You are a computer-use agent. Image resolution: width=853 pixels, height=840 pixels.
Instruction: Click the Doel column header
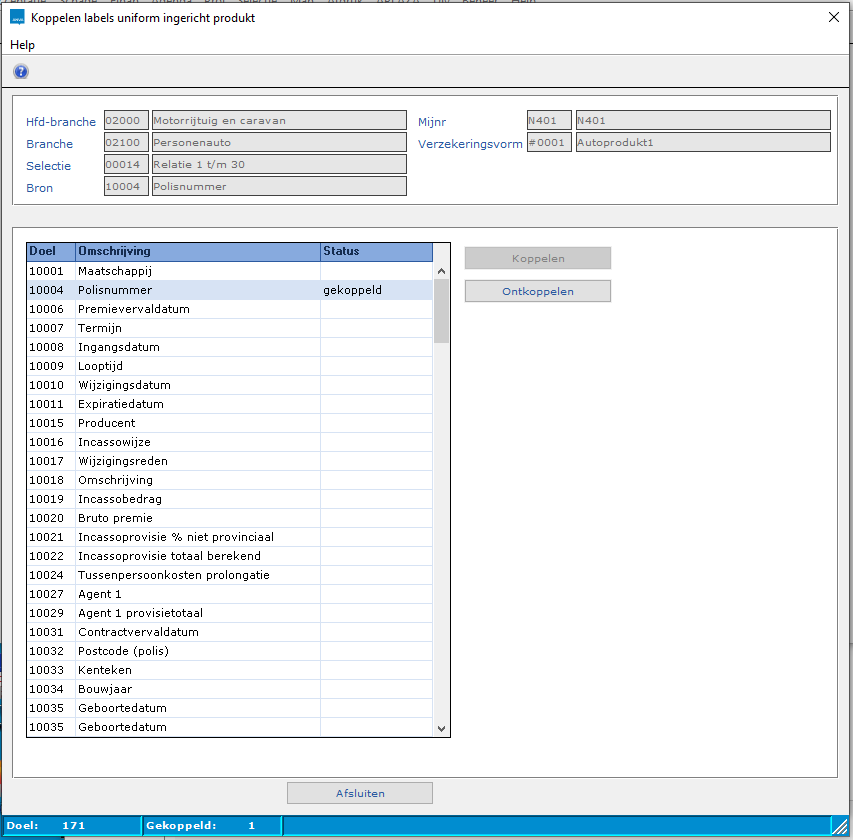pos(50,252)
